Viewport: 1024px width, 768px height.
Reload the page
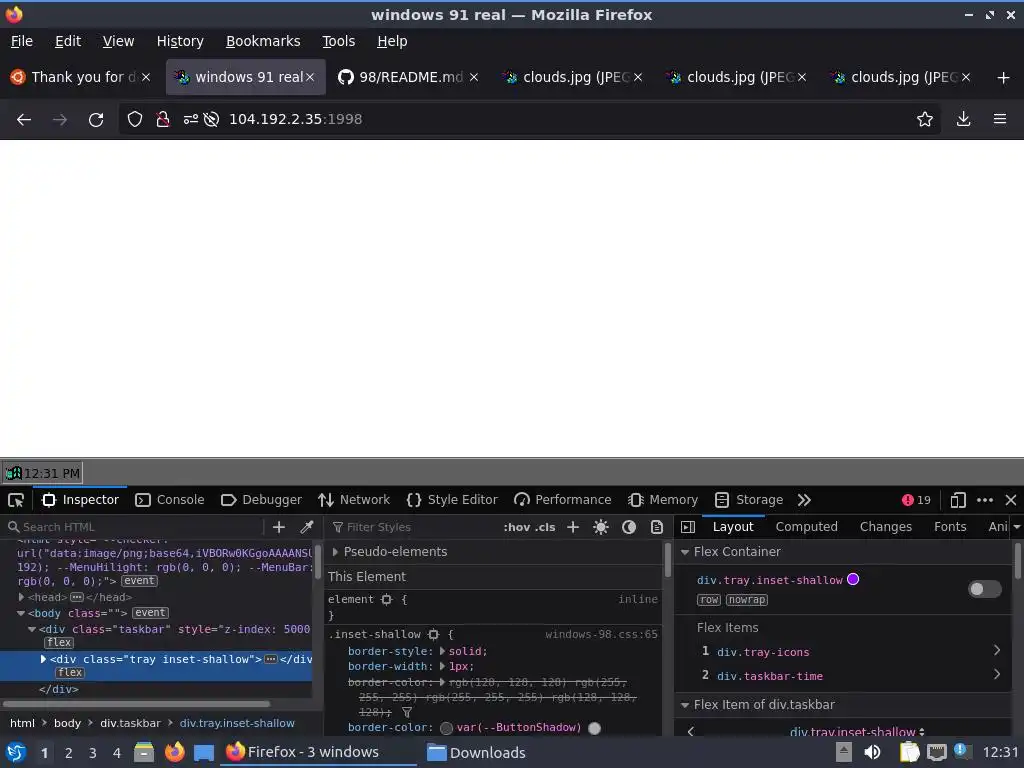(96, 120)
